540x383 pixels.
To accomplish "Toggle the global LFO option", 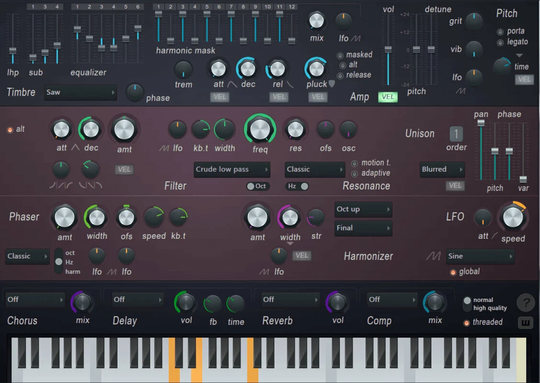I will (x=453, y=272).
